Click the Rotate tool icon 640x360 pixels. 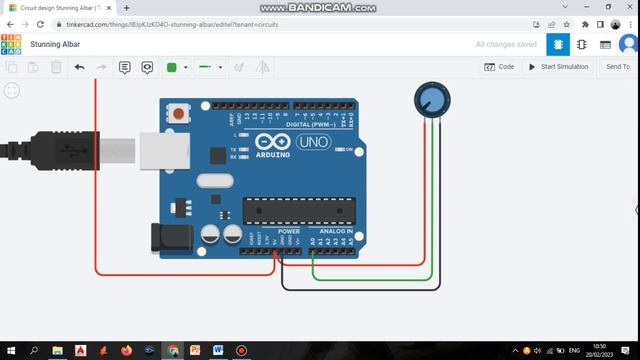point(239,67)
